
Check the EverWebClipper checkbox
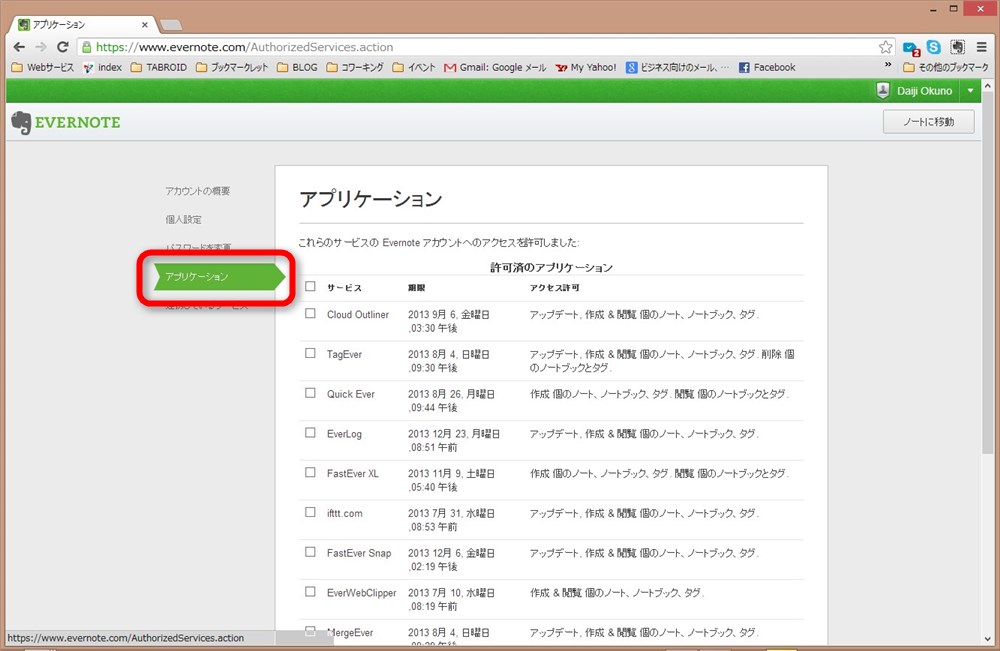pyautogui.click(x=310, y=592)
